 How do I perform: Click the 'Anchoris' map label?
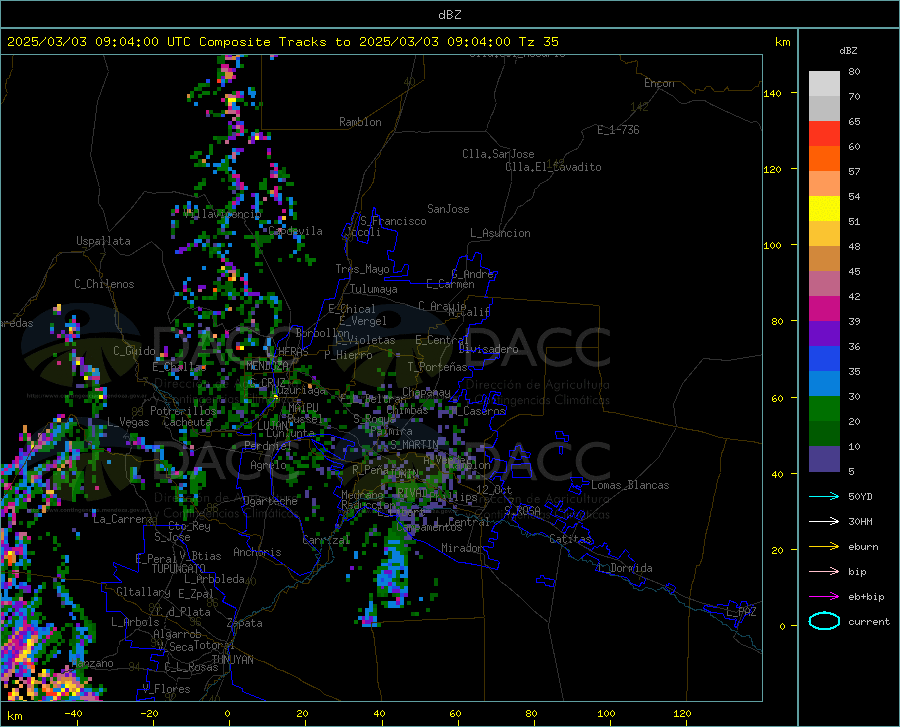tap(257, 552)
